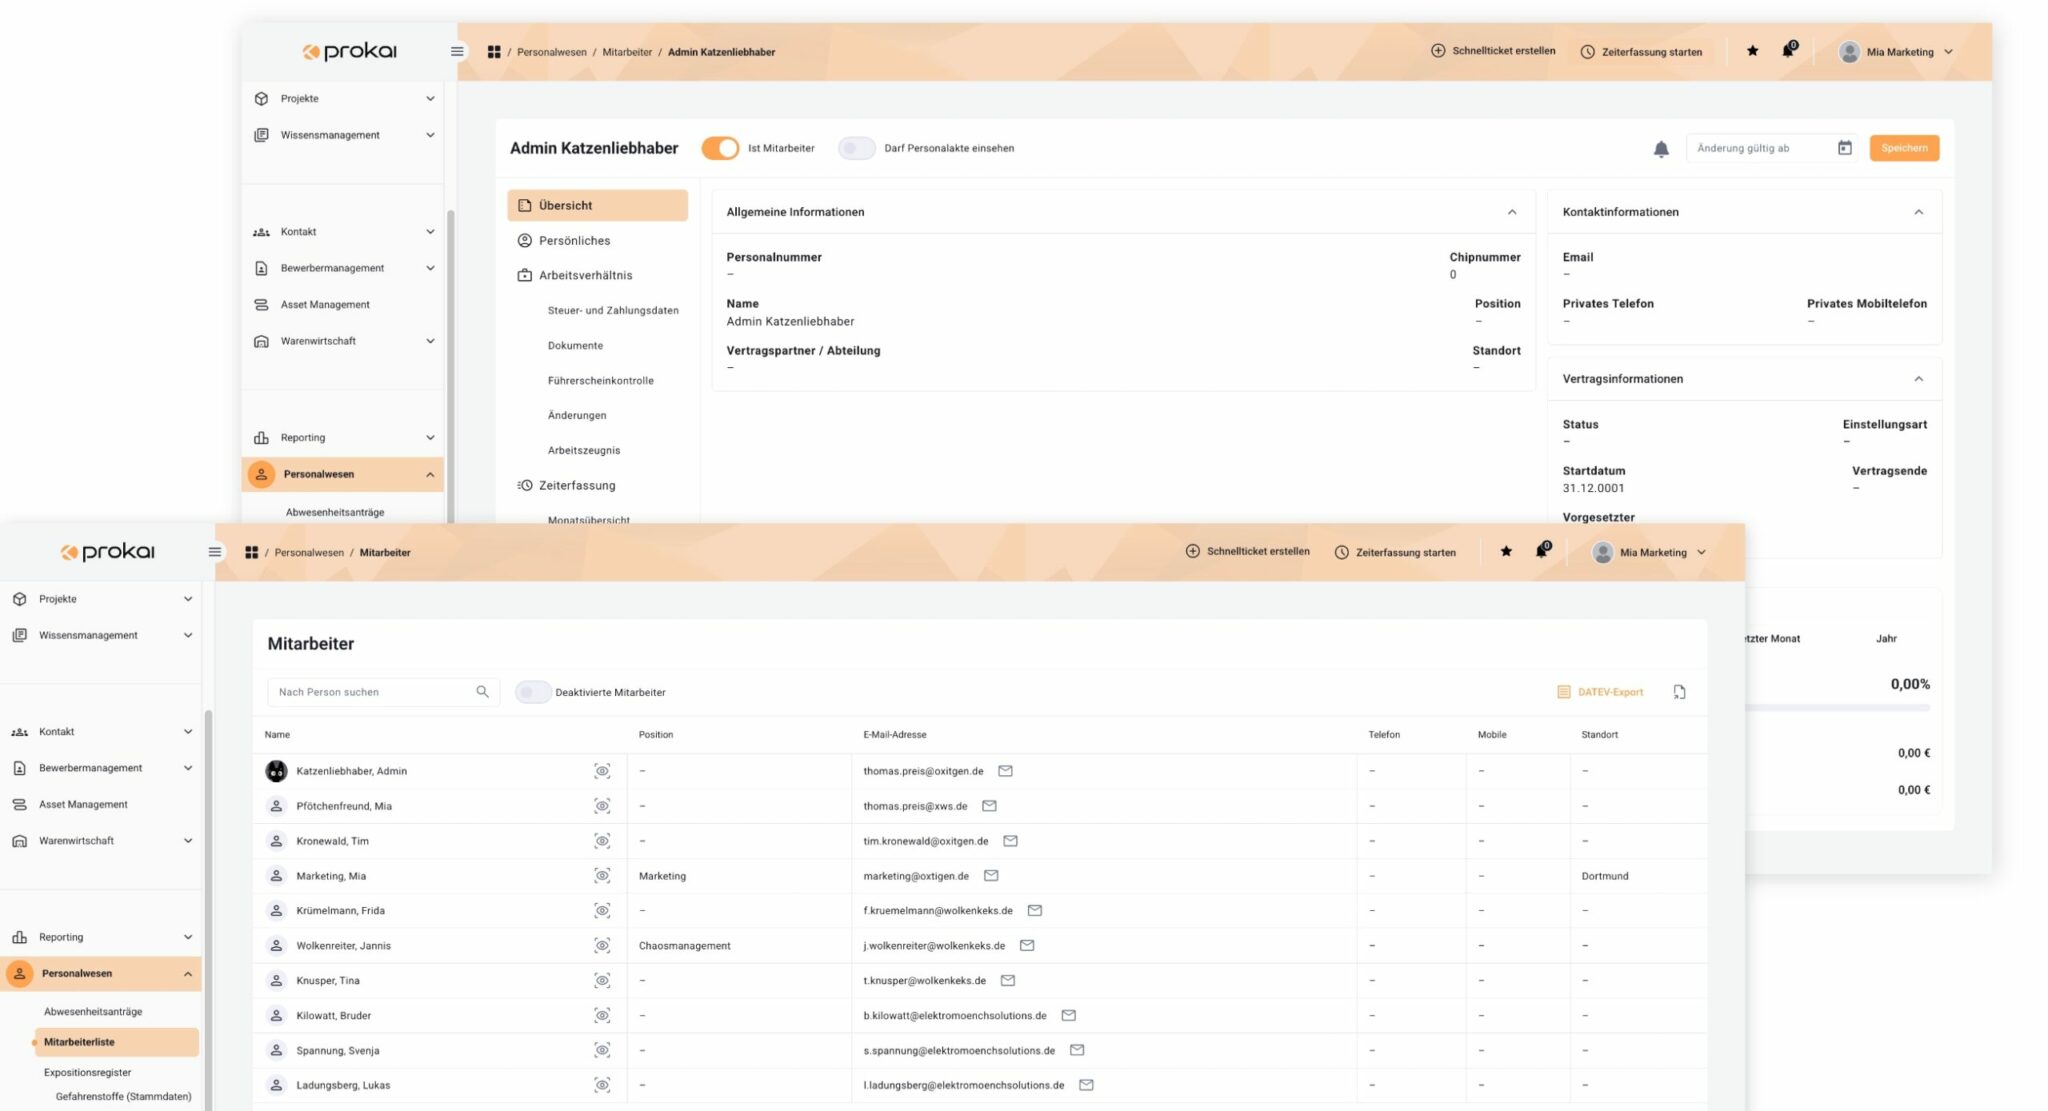Collapse Kontaktinformationen panel
Viewport: 2048px width, 1111px height.
1918,212
